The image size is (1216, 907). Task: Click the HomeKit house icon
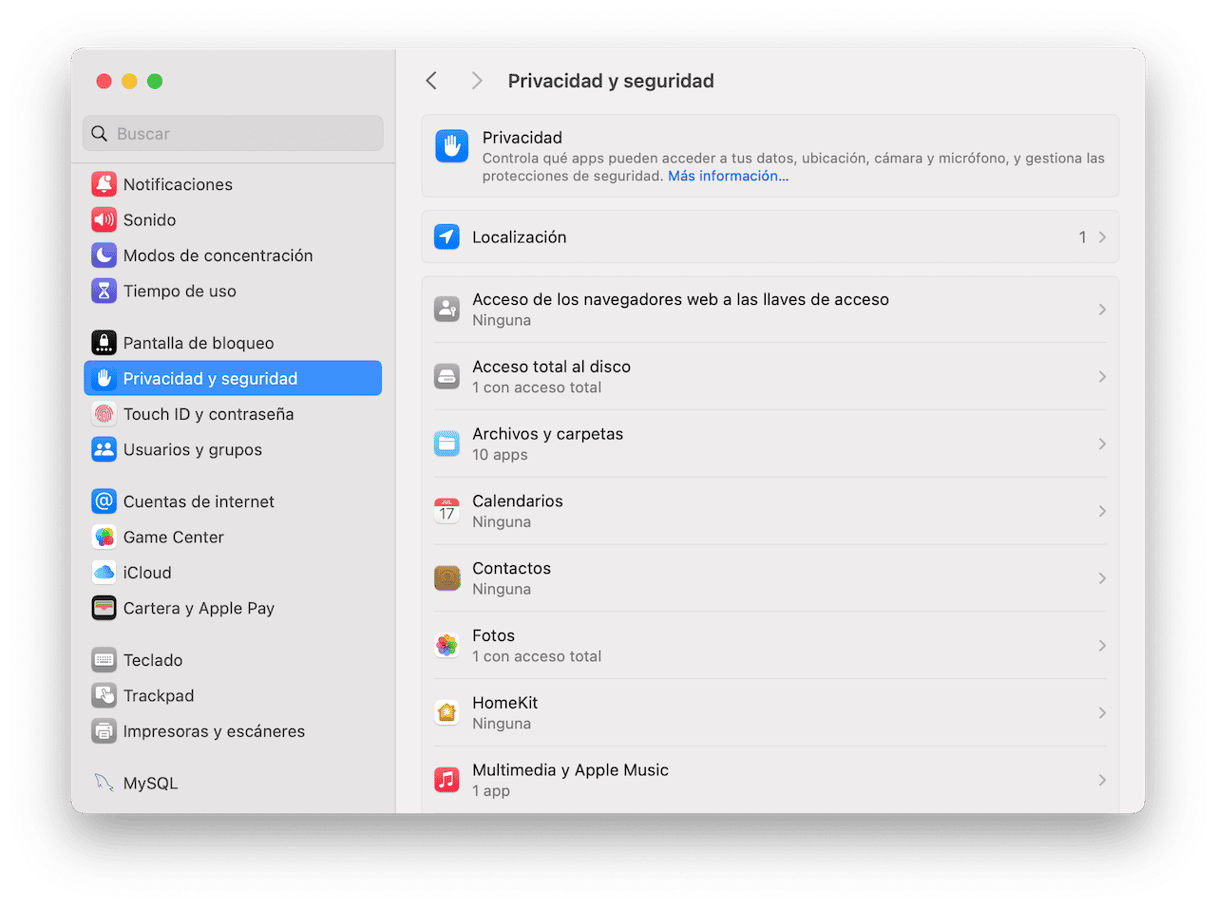pos(447,712)
